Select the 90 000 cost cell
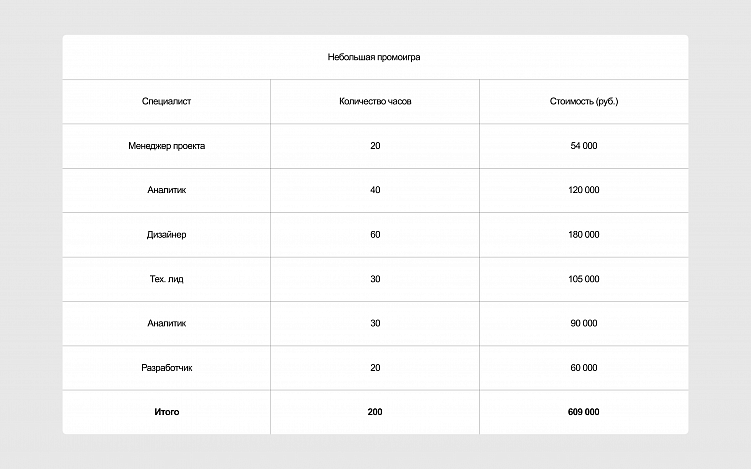 coord(584,323)
